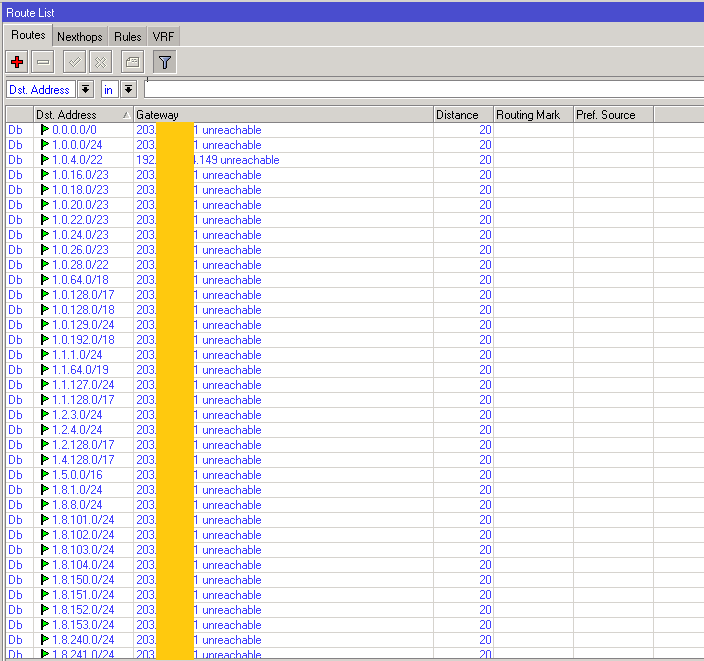Sort by the Distance column header
The width and height of the screenshot is (704, 661).
coord(463,115)
